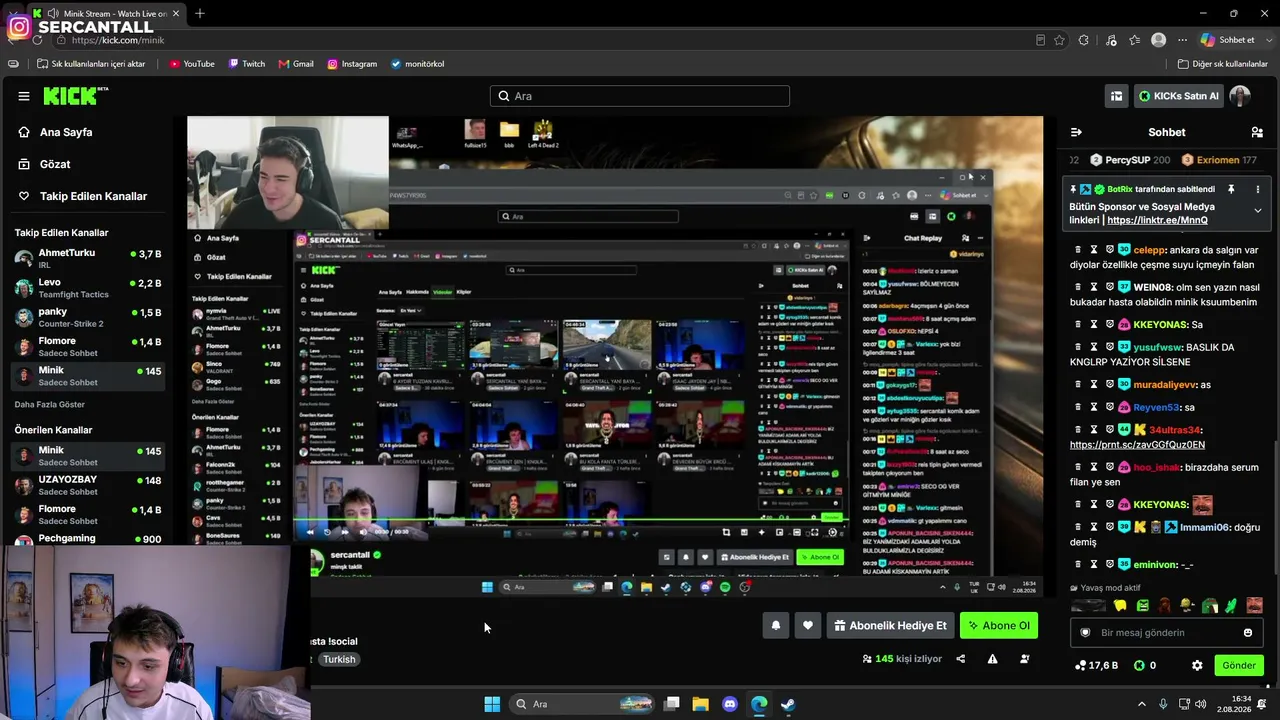
Task: Share the stream via share icon
Action: pyautogui.click(x=961, y=659)
